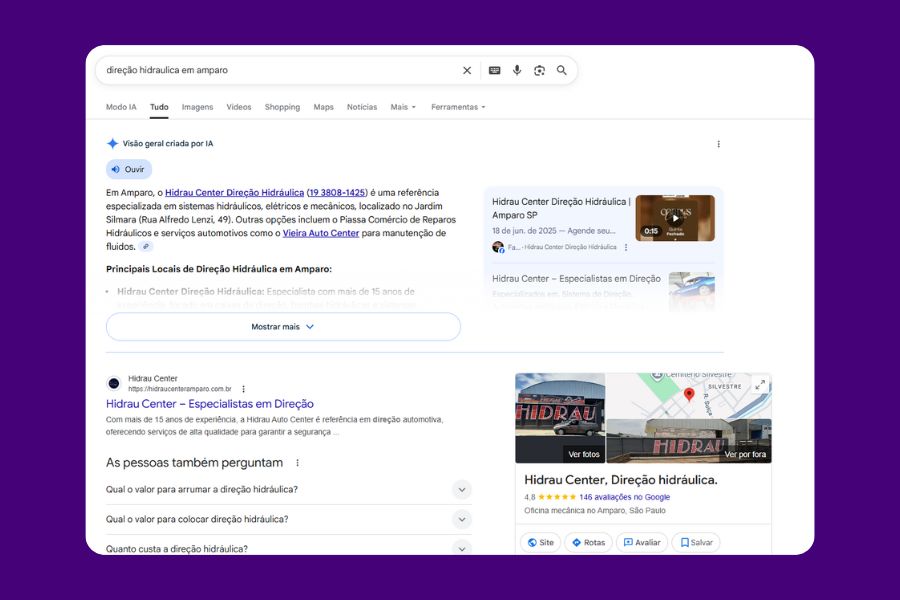Click the red location pin on the map
Screen dimensions: 900x600
point(689,394)
